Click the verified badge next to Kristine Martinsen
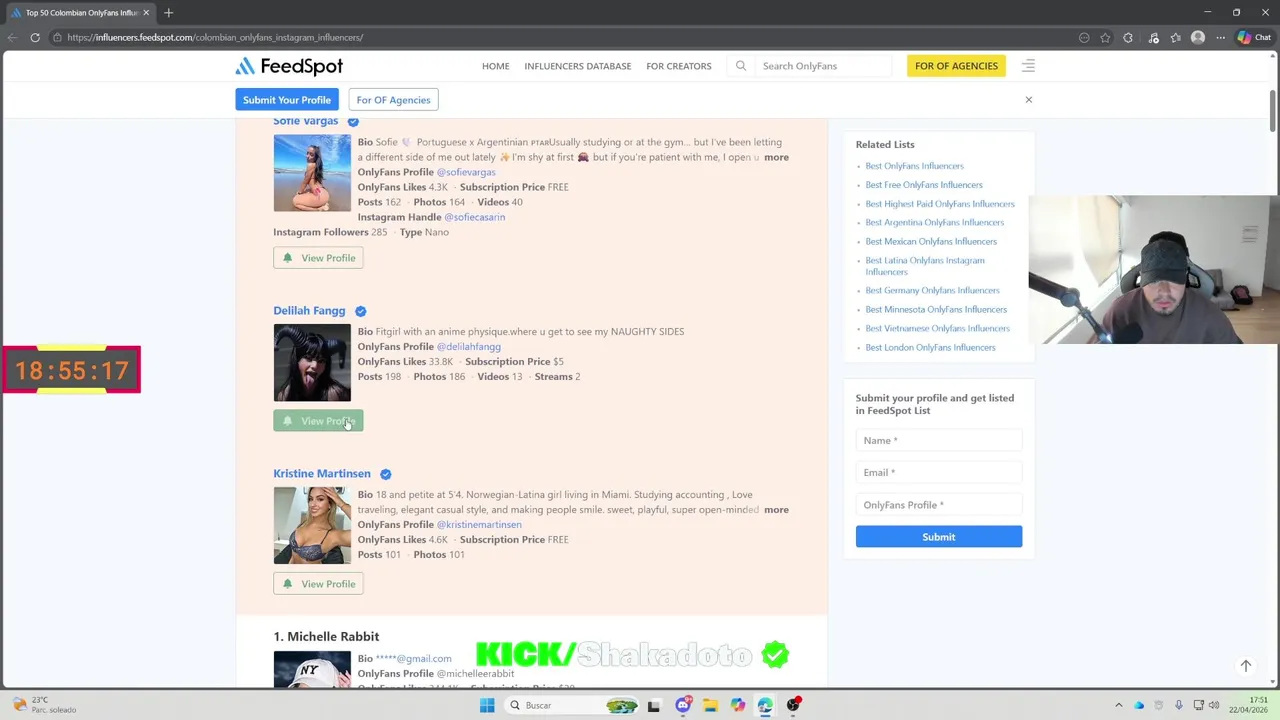This screenshot has width=1280, height=720. point(385,474)
